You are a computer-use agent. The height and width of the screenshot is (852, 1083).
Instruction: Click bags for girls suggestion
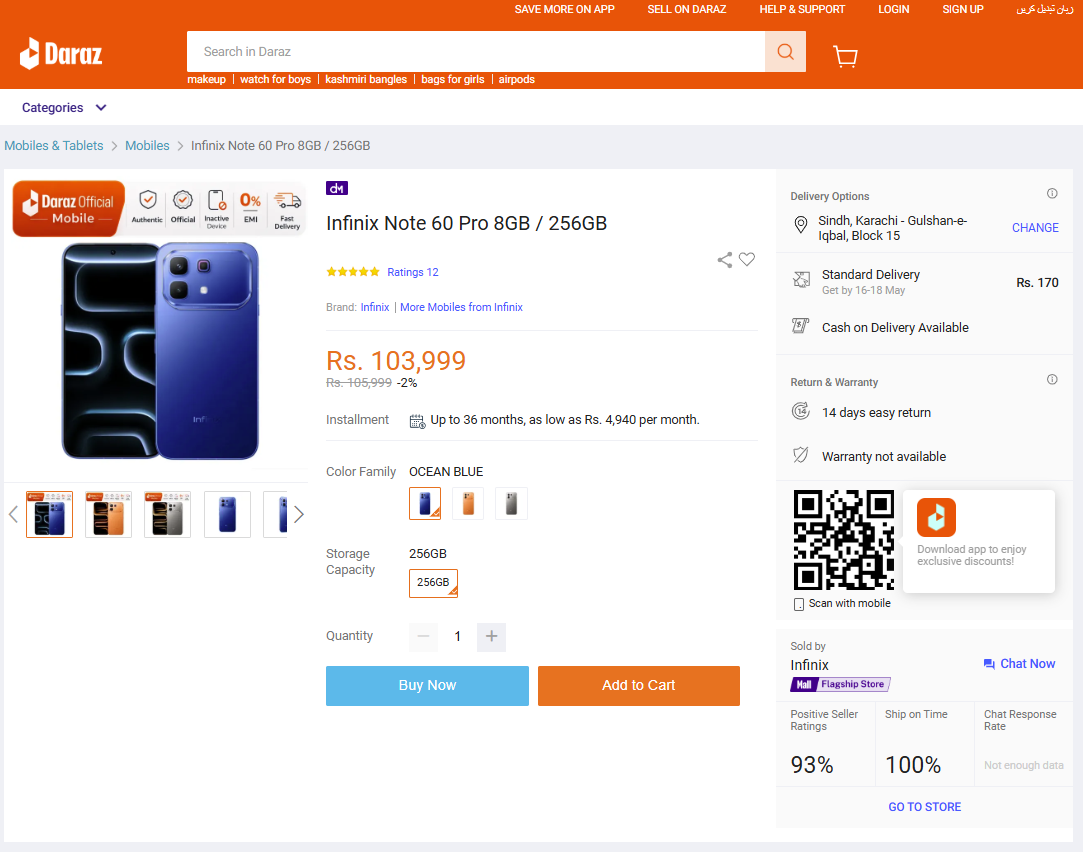click(x=453, y=79)
